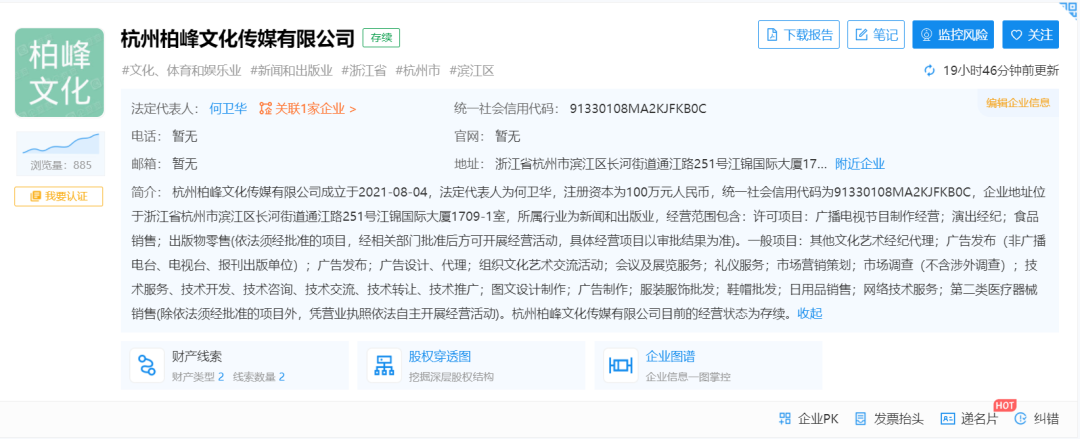Report an error via 纠错
This screenshot has width=1080, height=439.
[1020, 419]
